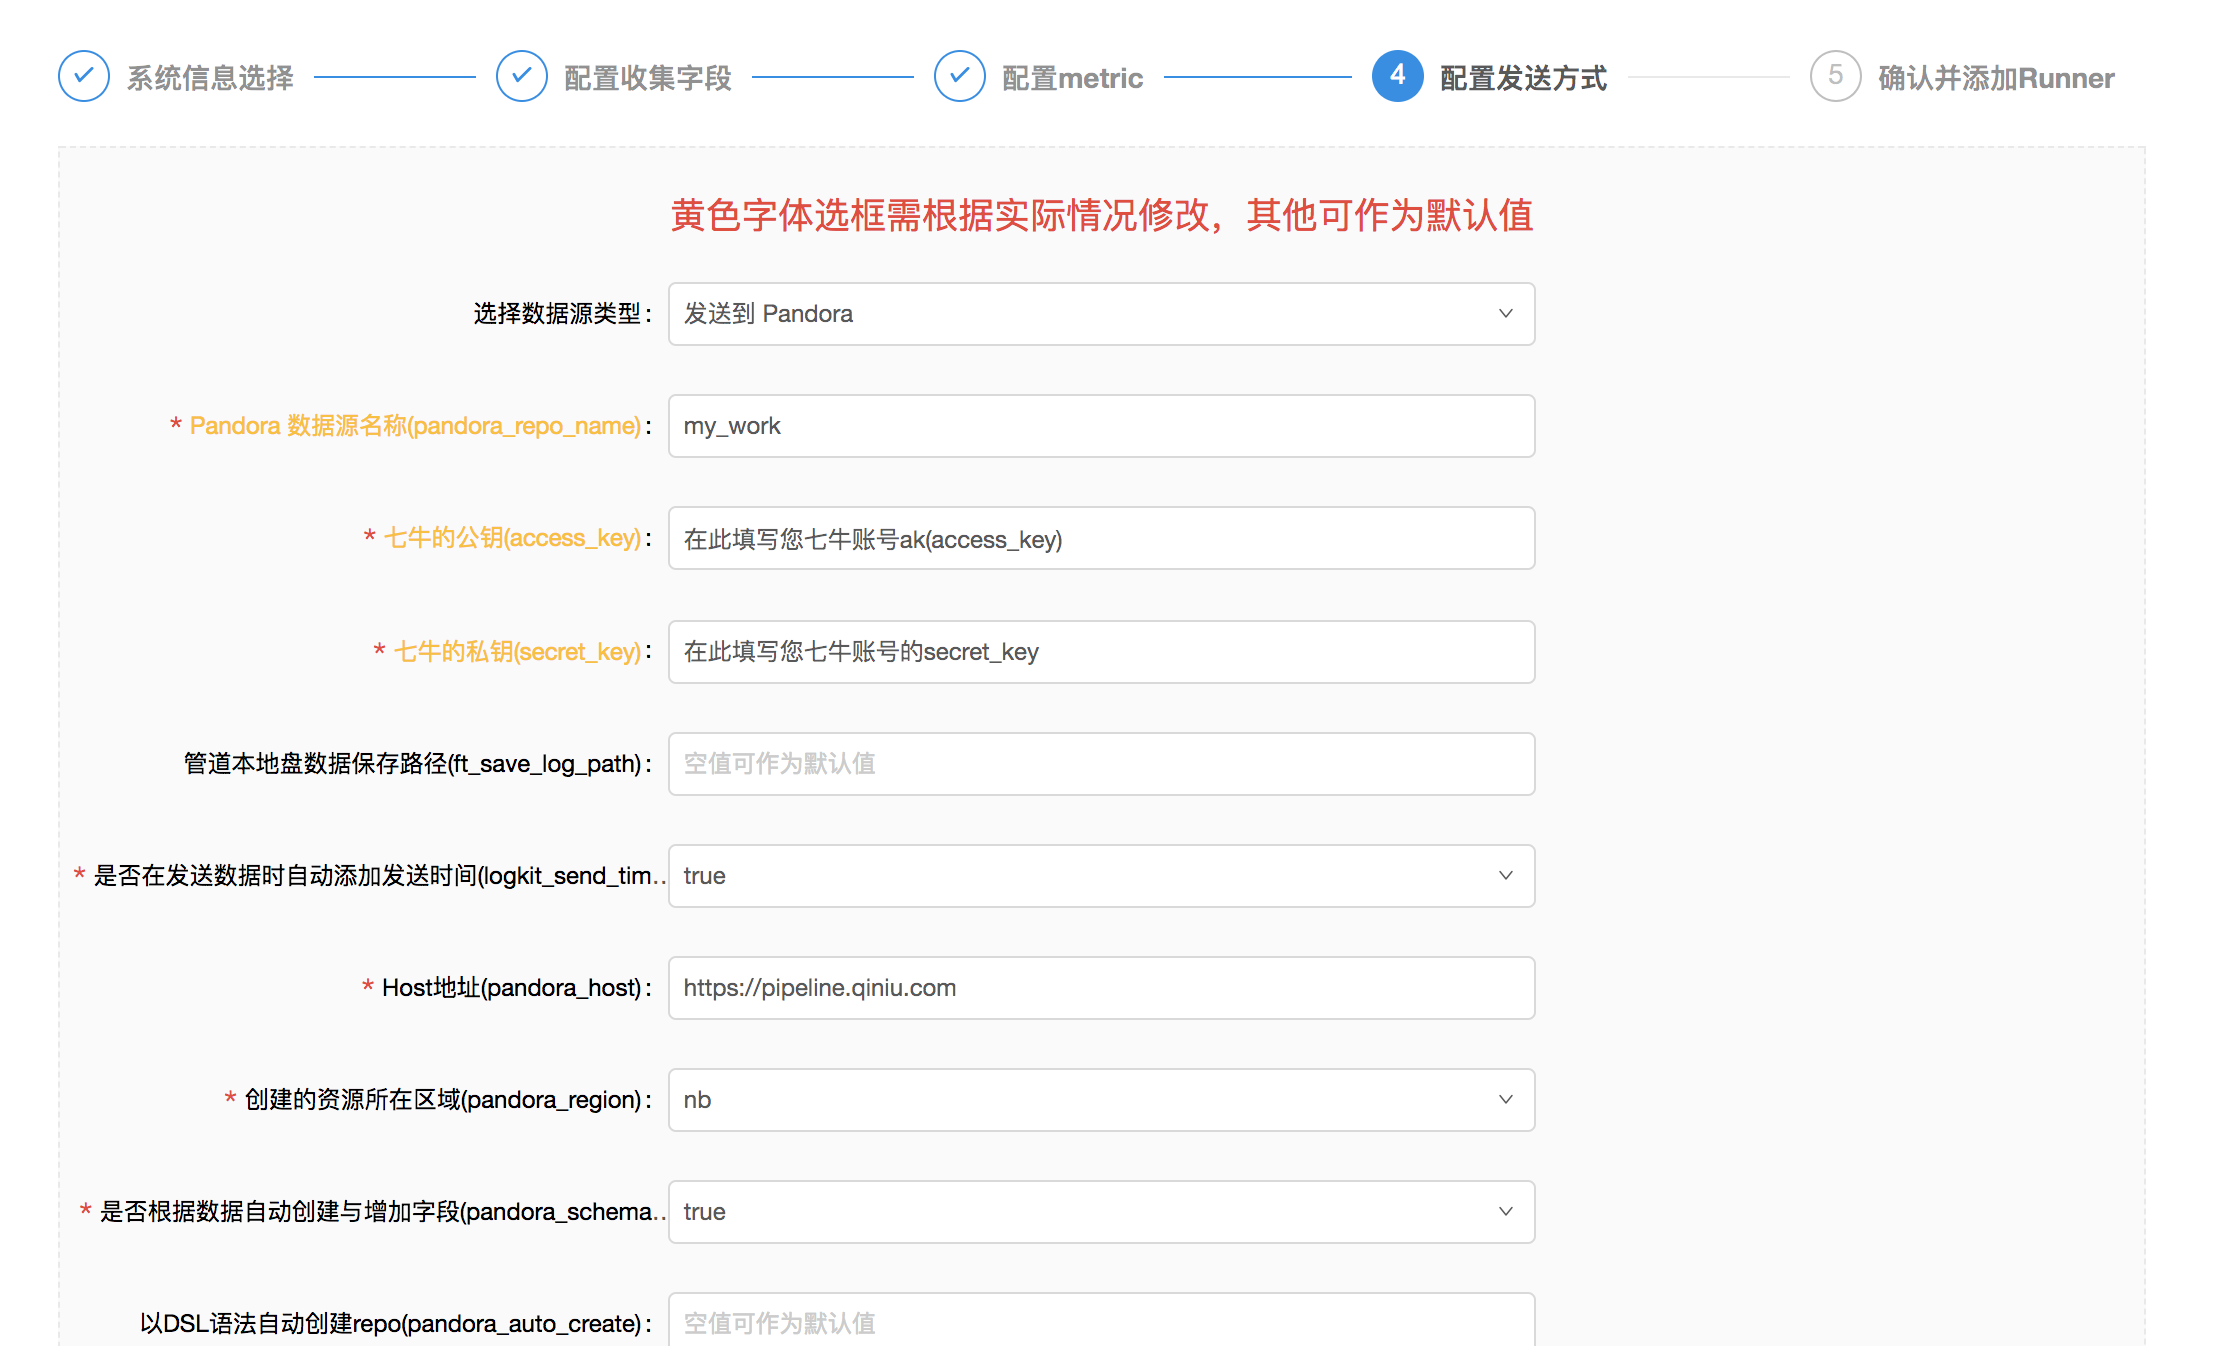
Task: Focus the secret_key input field
Action: pos(1102,652)
